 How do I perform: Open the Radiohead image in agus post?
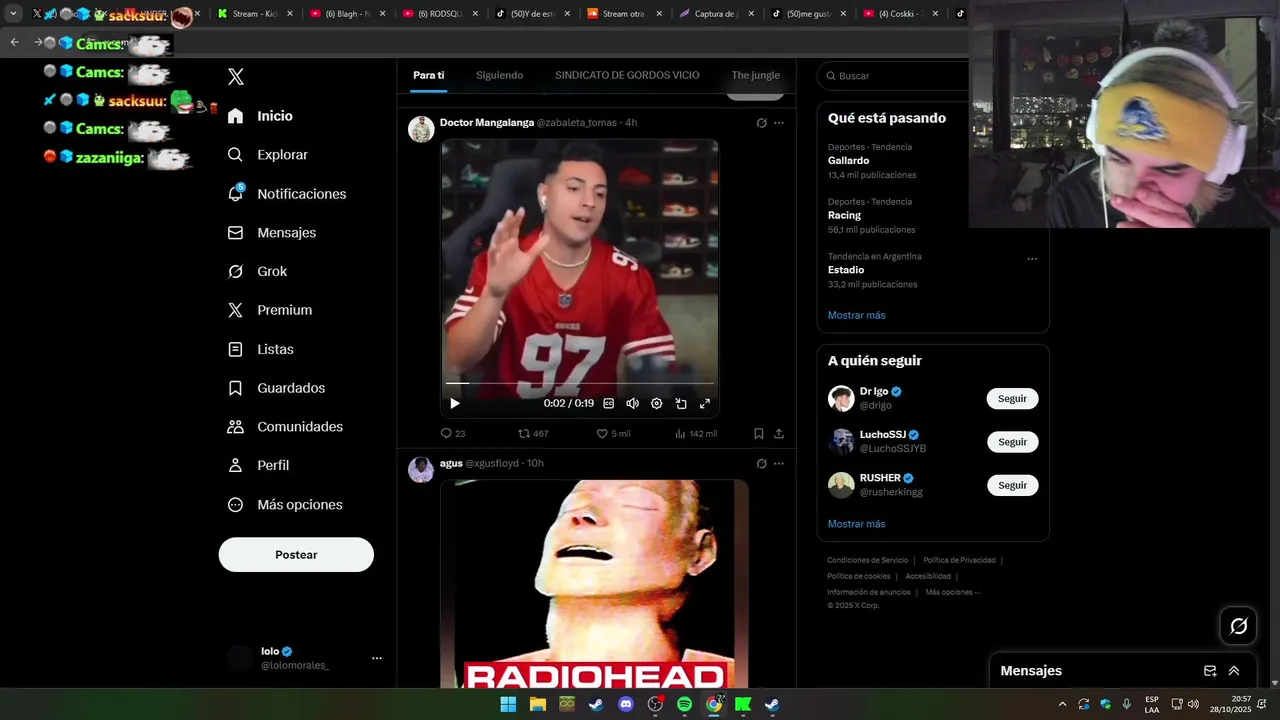click(594, 584)
